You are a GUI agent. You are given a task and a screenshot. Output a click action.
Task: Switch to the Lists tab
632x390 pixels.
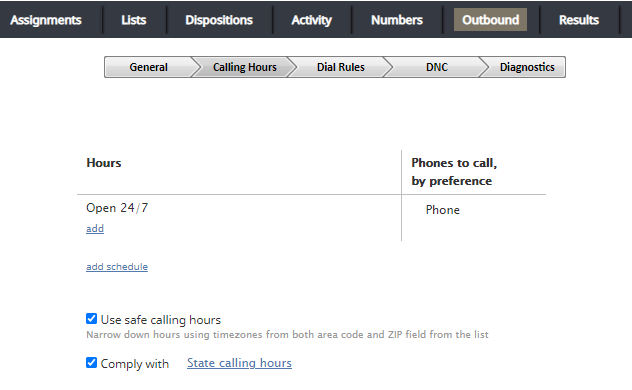coord(133,20)
